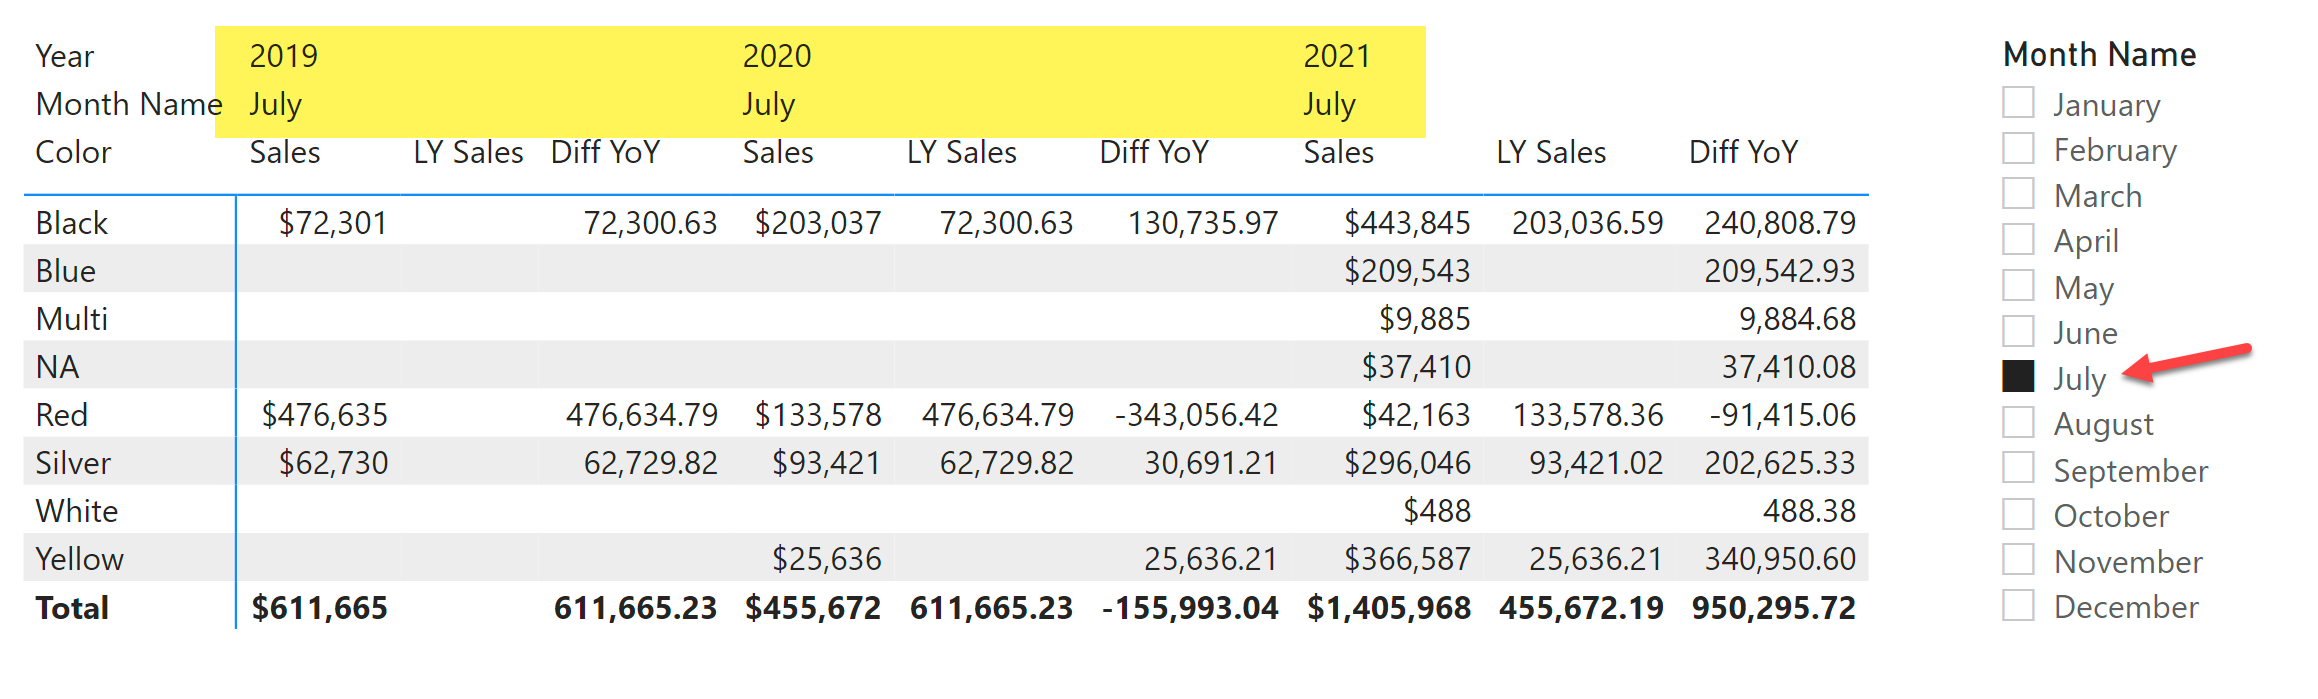
Task: Check the January month checkbox
Action: pyautogui.click(x=2018, y=103)
